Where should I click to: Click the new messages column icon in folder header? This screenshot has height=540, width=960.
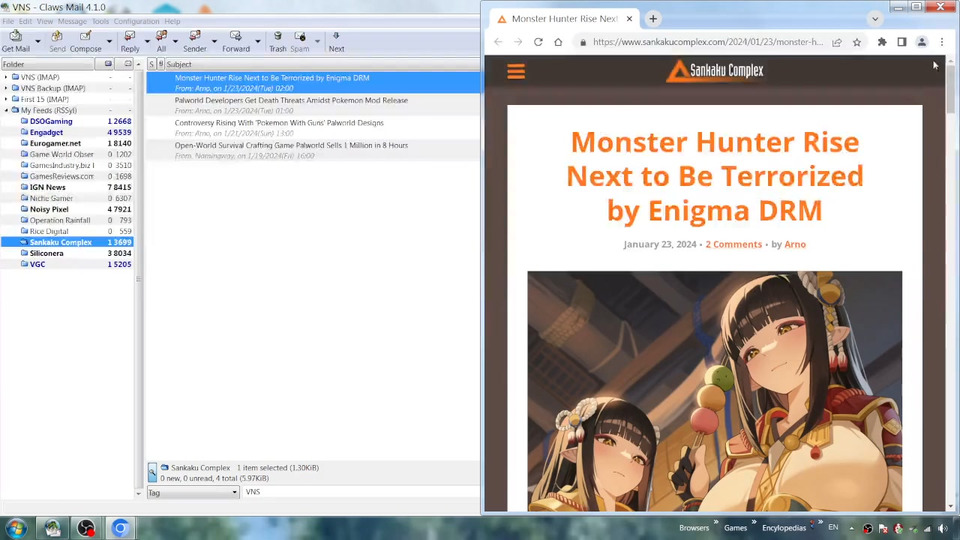tap(108, 64)
